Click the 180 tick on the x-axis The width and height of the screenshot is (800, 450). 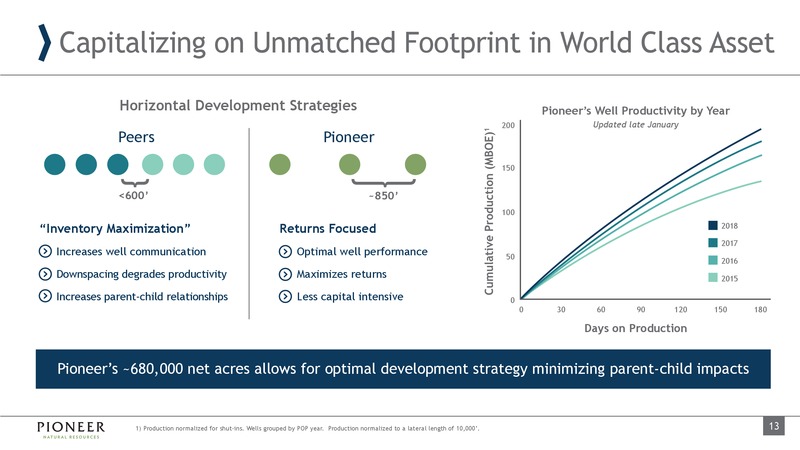point(761,309)
